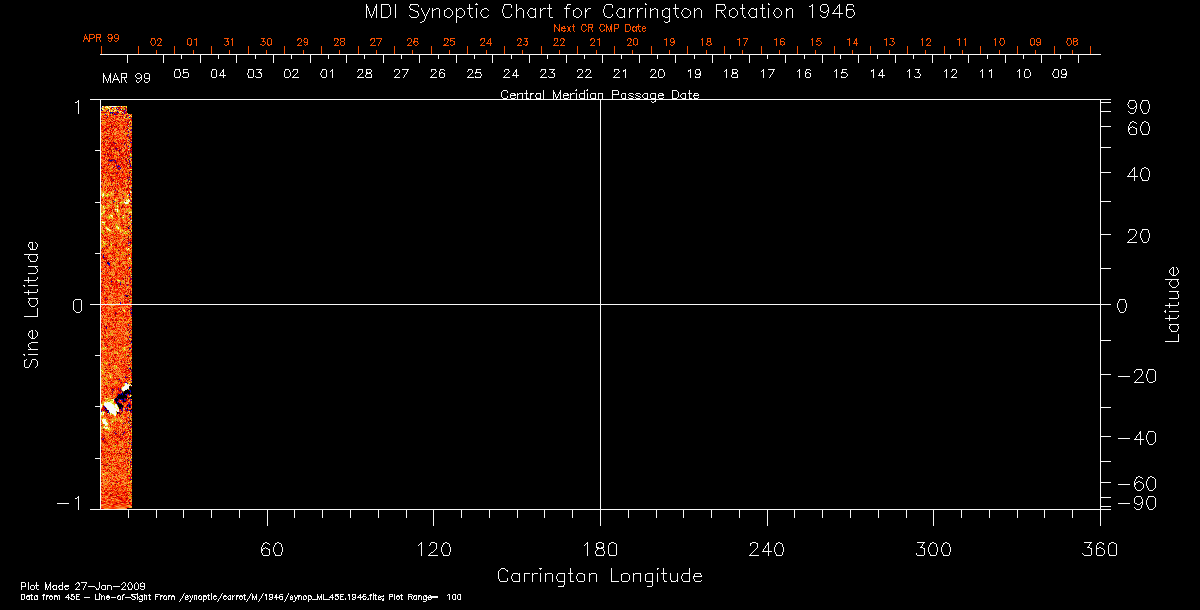The image size is (1200, 610).
Task: Select the white '15' central meridian date
Action: point(841,74)
